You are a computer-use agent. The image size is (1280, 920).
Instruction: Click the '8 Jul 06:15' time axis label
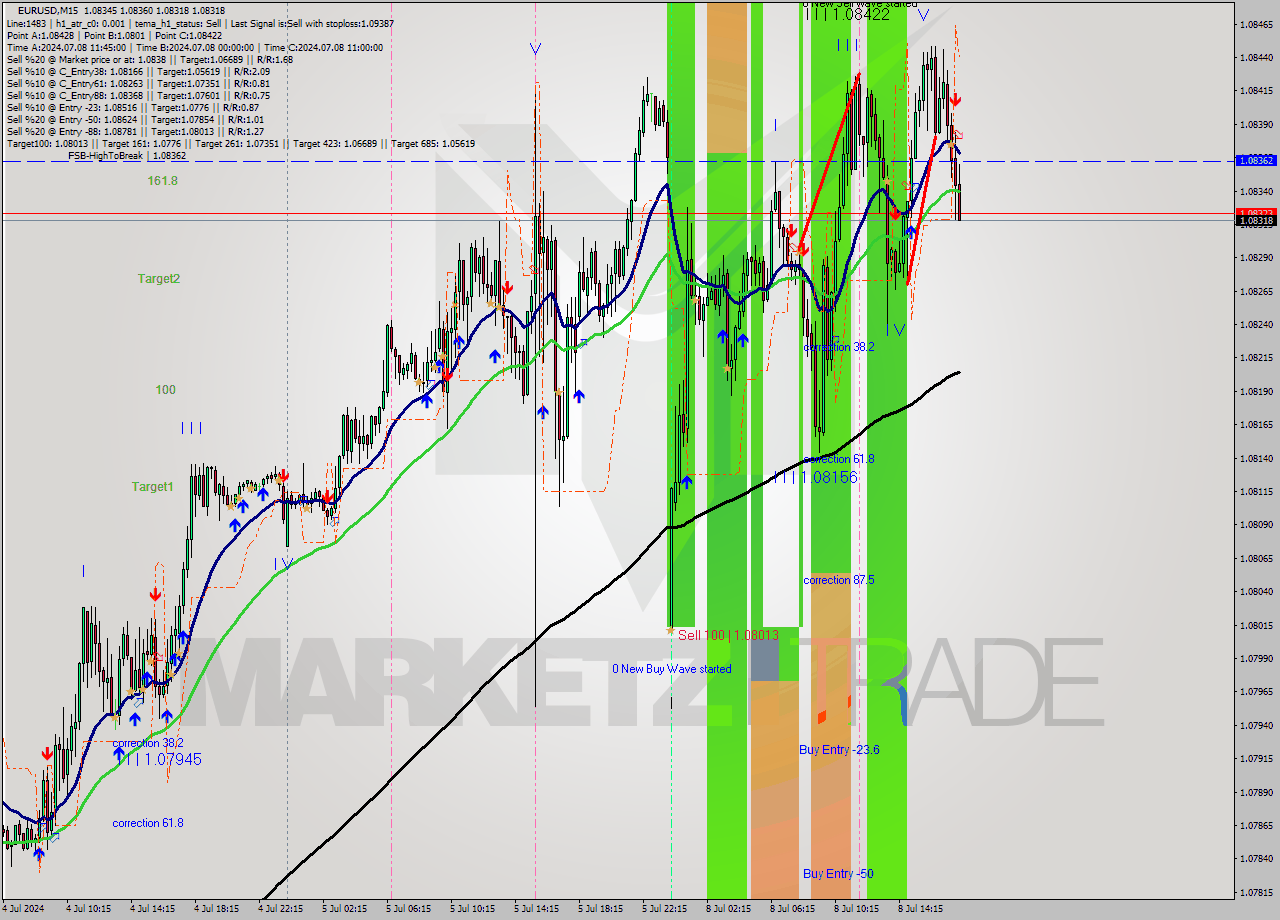[x=793, y=909]
